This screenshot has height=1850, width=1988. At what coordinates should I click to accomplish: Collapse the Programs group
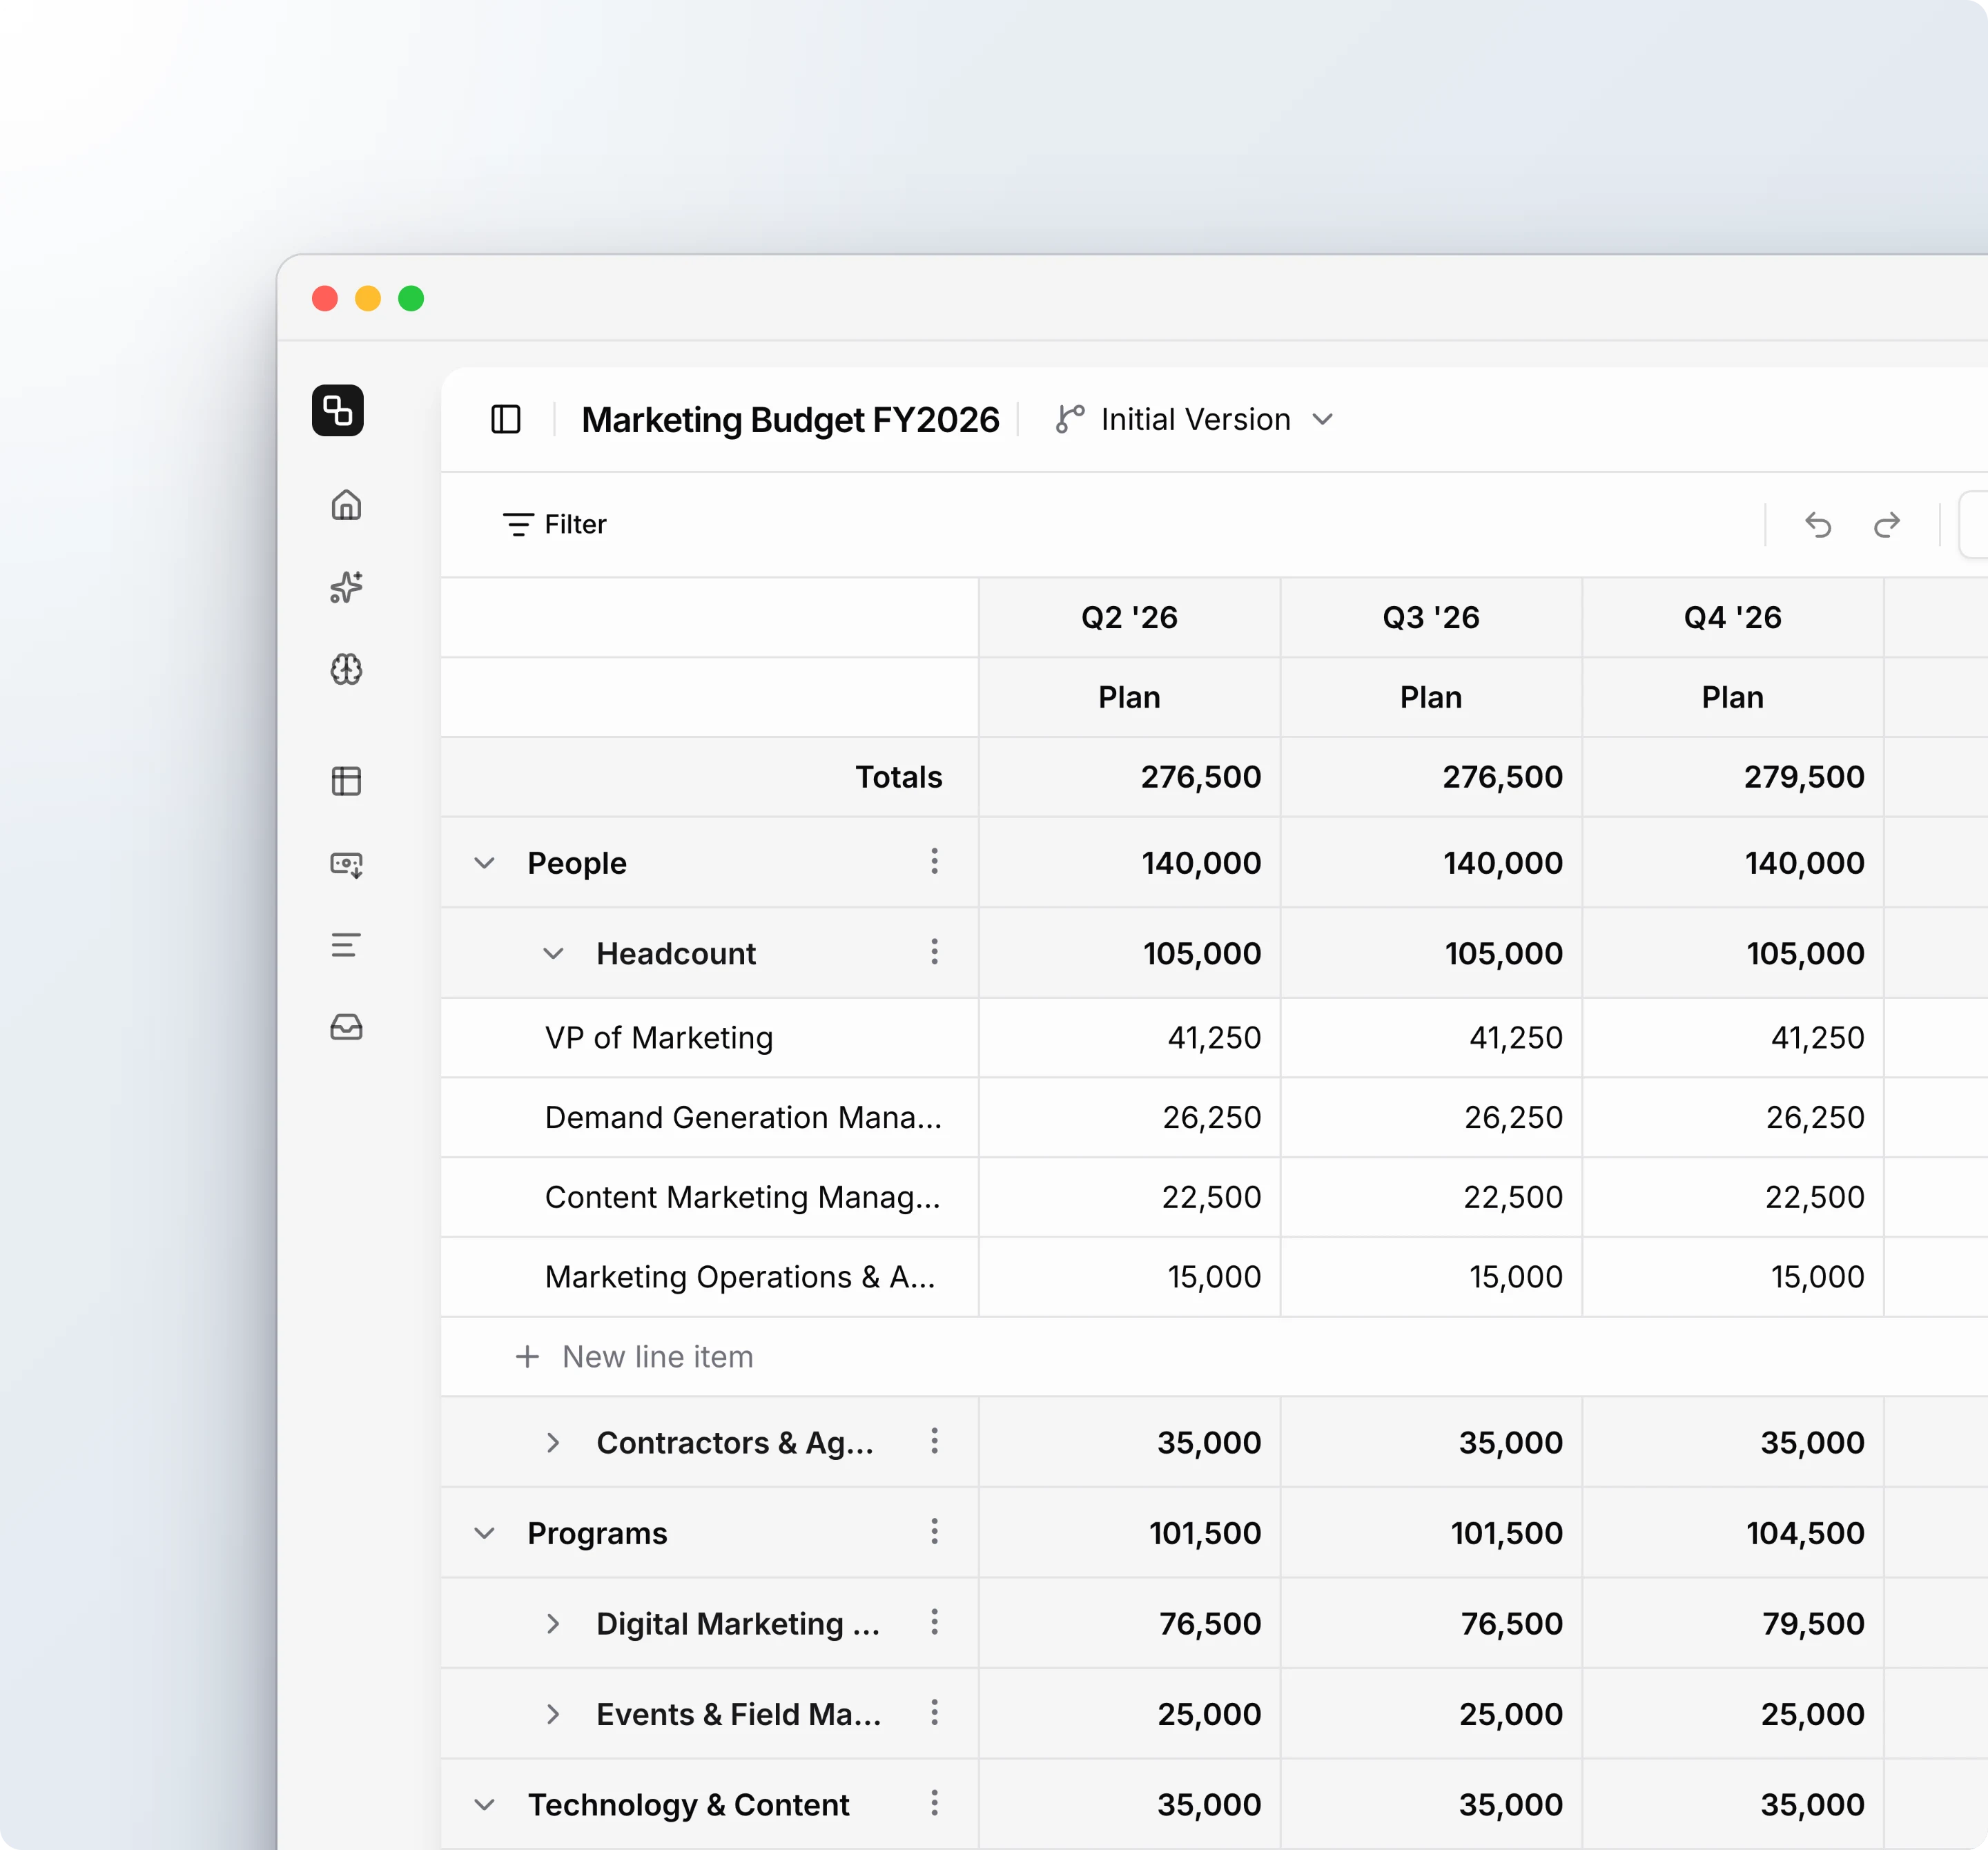pos(484,1533)
